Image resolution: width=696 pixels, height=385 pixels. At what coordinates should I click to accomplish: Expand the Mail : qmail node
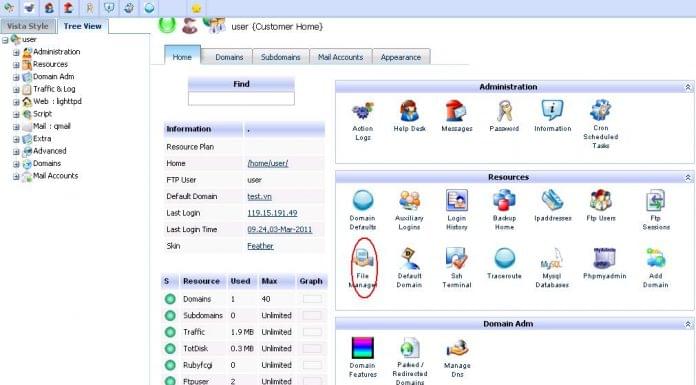pos(16,127)
